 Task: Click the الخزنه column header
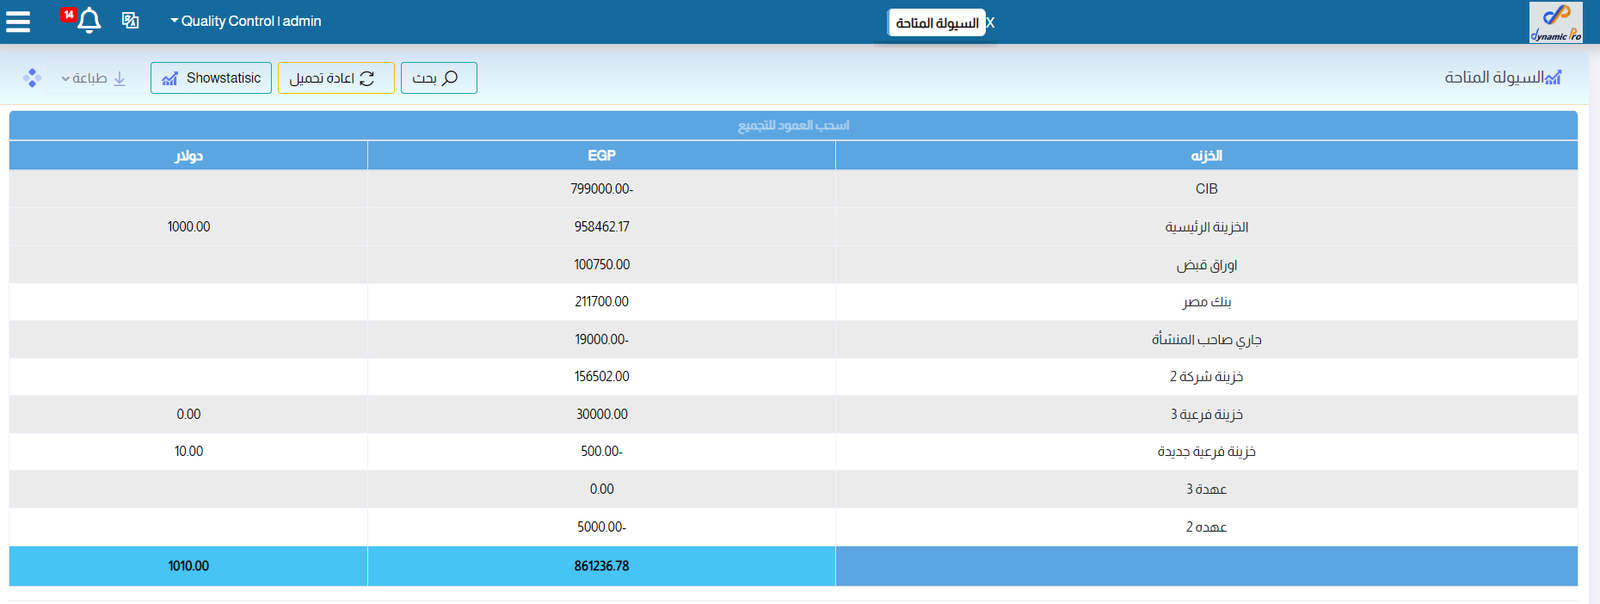[1206, 155]
